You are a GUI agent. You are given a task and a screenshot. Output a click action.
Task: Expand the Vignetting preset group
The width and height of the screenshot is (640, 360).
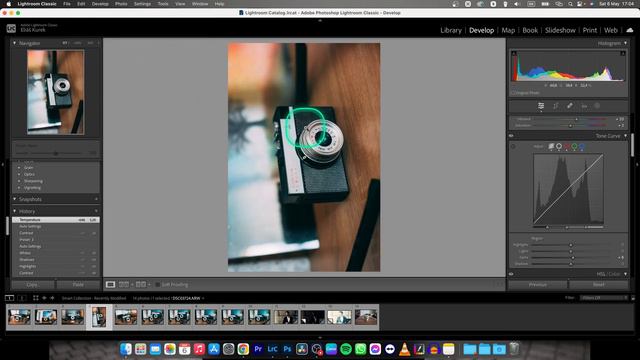click(19, 188)
